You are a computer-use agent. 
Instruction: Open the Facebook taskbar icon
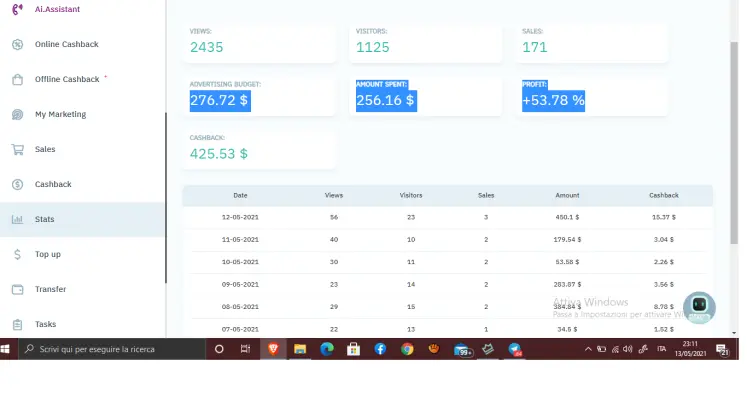pos(380,349)
